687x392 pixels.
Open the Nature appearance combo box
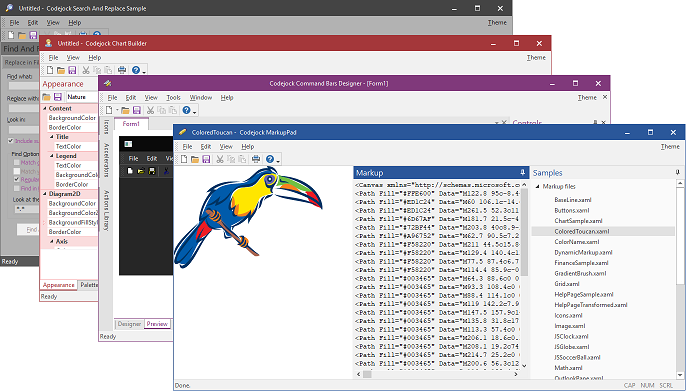[82, 97]
